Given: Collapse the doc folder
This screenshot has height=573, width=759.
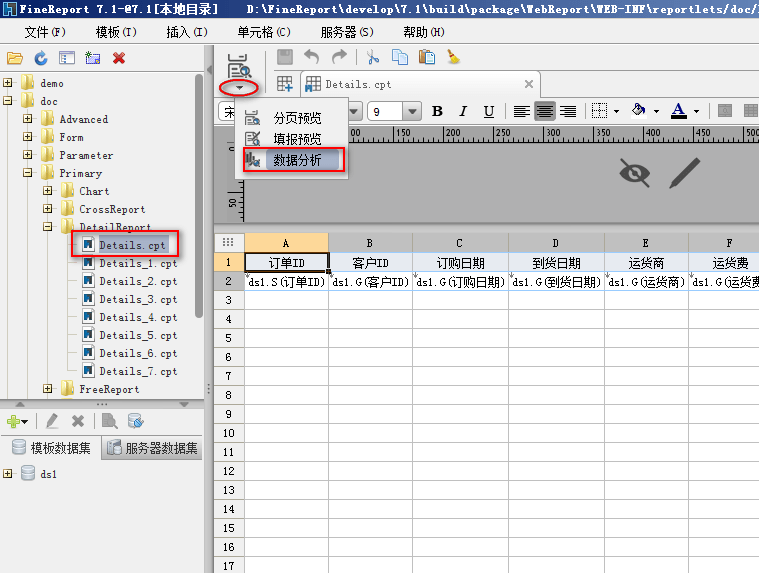Looking at the screenshot, I should [8, 101].
